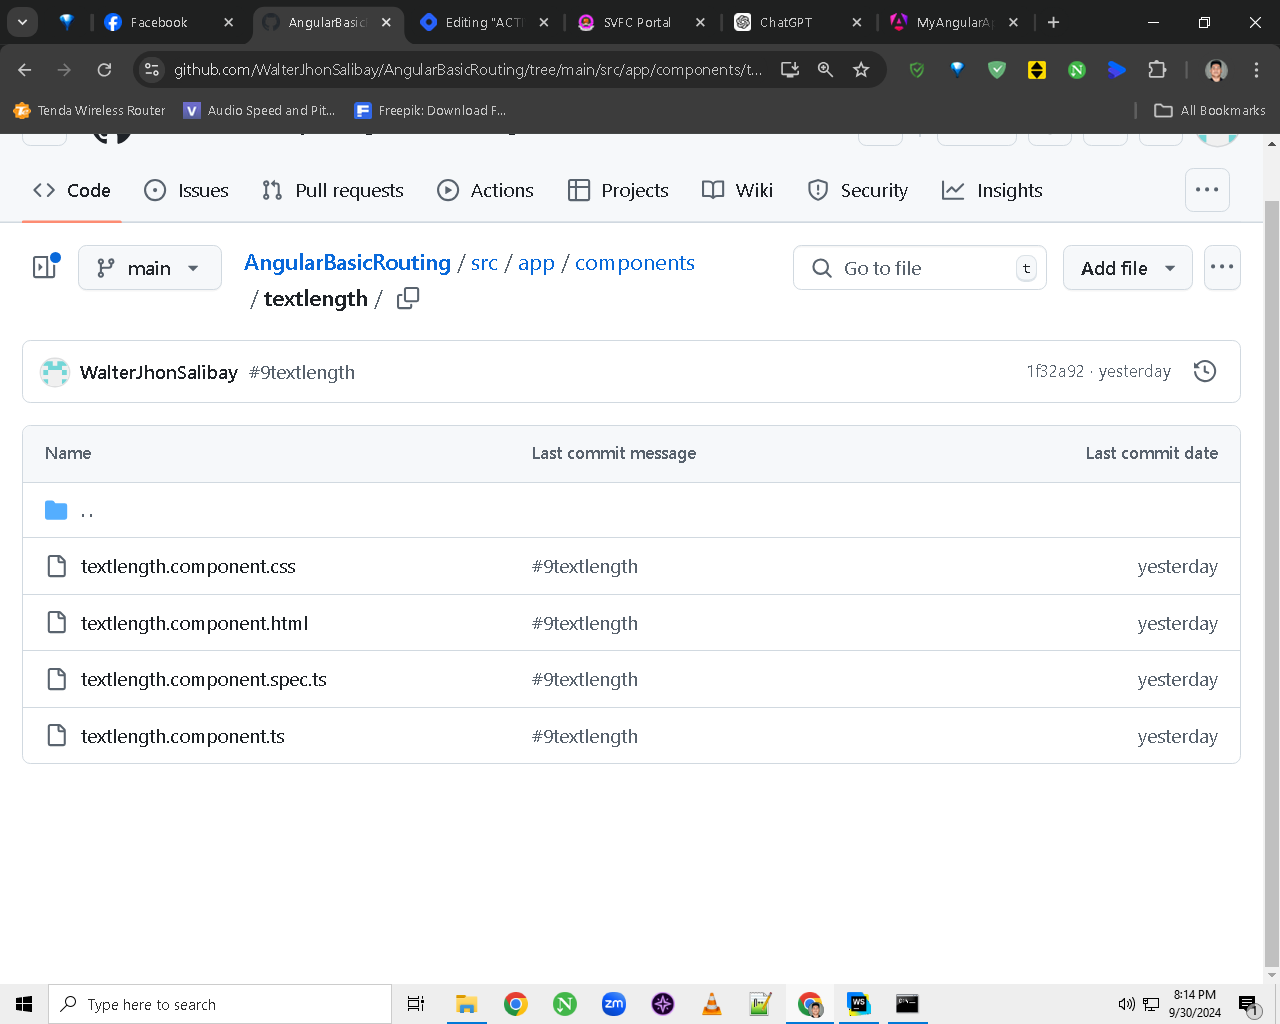The image size is (1280, 1024).
Task: Click the Go to file search field
Action: 920,268
